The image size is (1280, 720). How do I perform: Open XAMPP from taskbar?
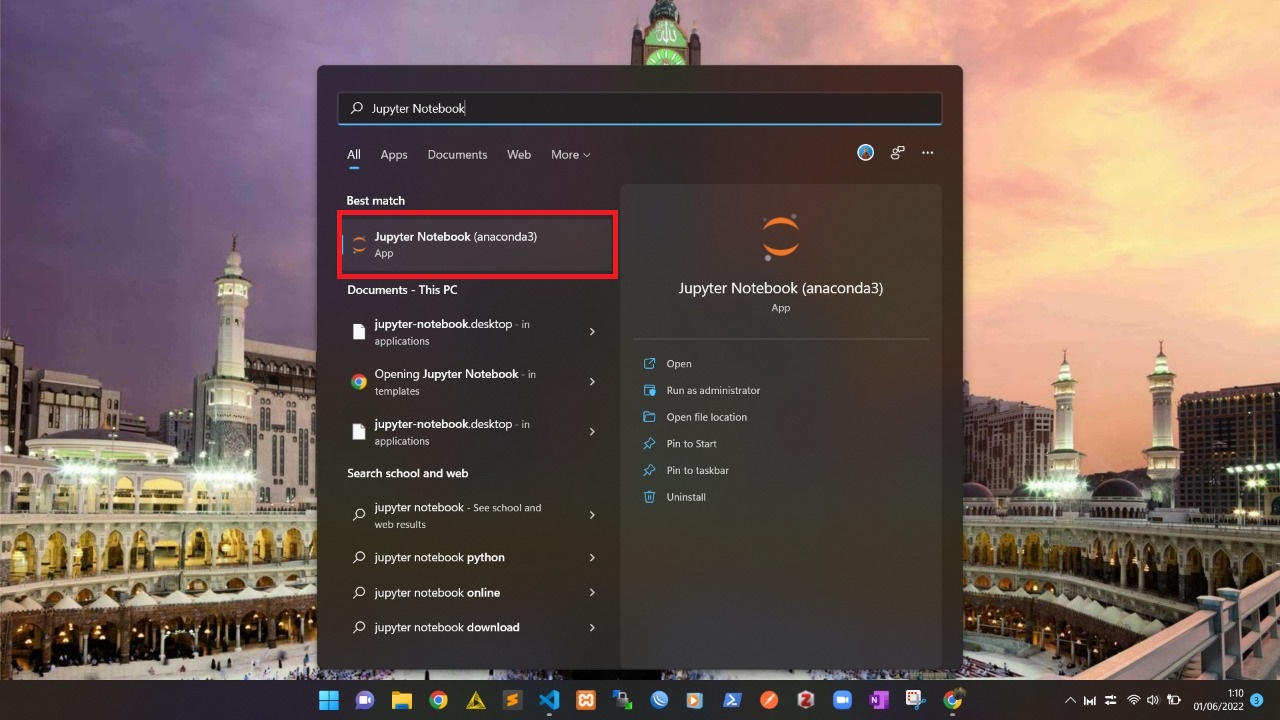click(x=585, y=700)
